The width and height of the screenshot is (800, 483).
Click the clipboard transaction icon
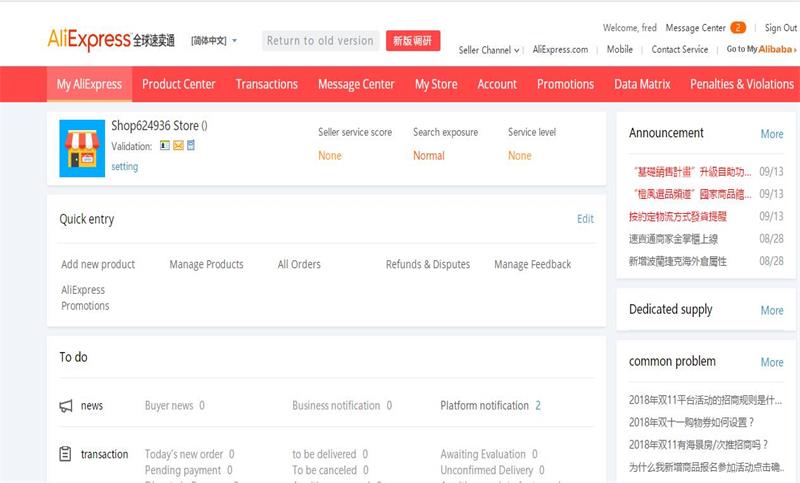pyautogui.click(x=65, y=453)
